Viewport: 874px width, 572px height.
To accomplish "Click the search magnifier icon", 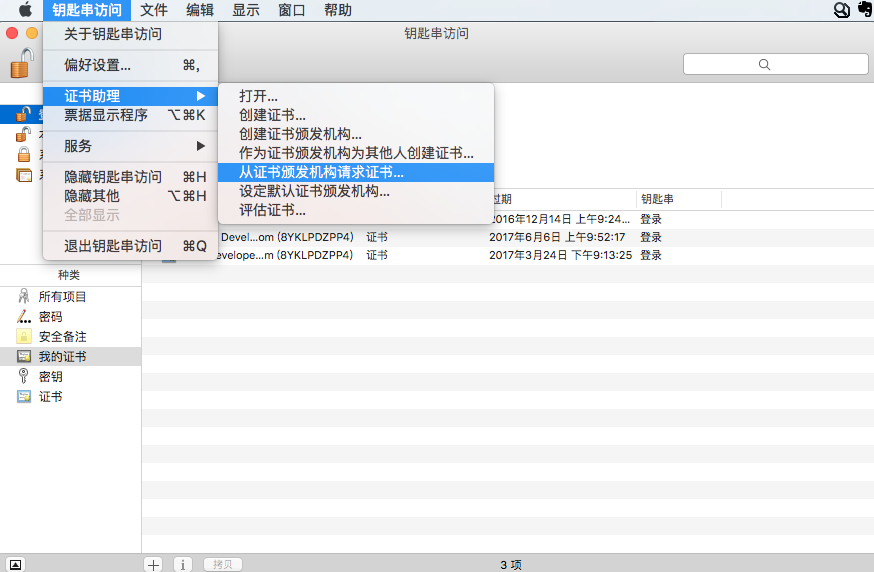I will (x=764, y=64).
